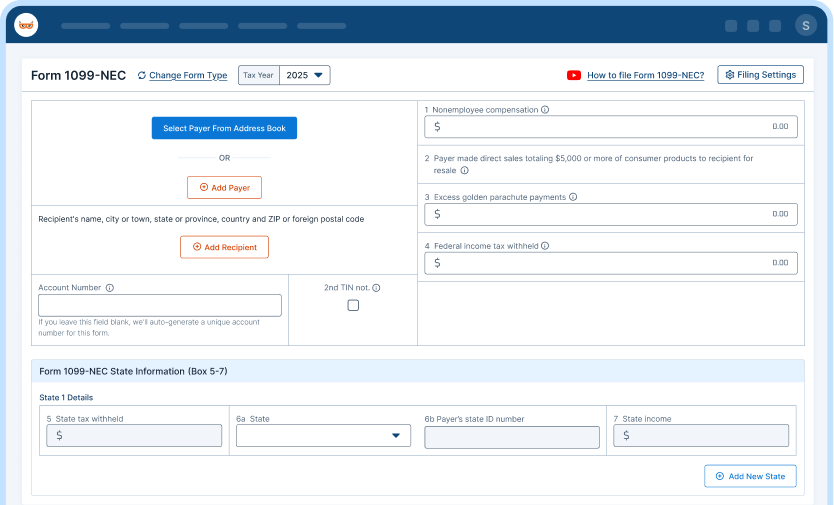Click the State tax withheld field
The height and width of the screenshot is (505, 834).
click(134, 435)
